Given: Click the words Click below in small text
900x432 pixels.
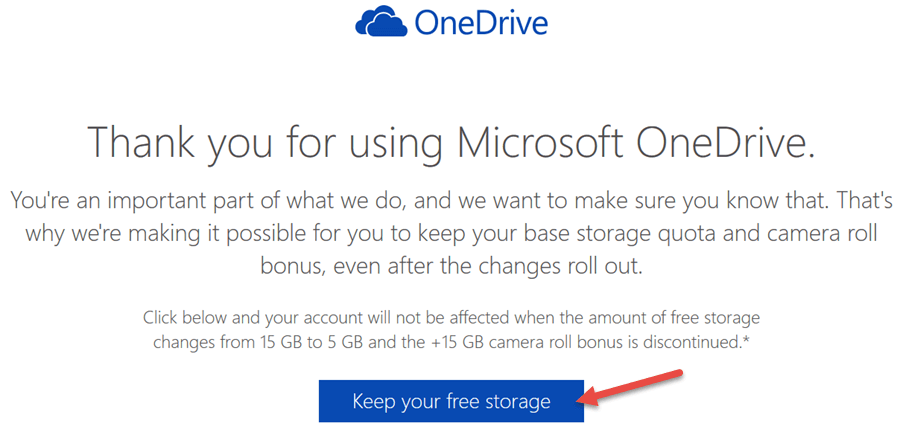Looking at the screenshot, I should tap(179, 317).
